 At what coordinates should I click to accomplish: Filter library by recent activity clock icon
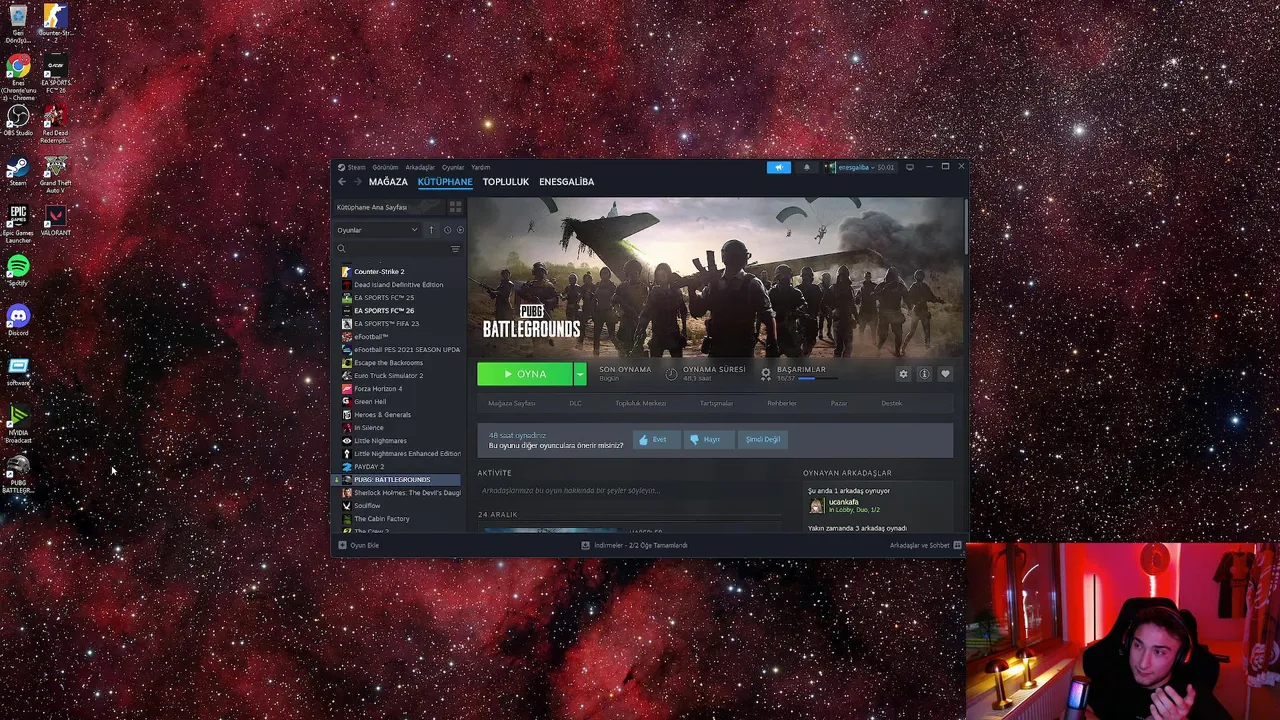(447, 230)
